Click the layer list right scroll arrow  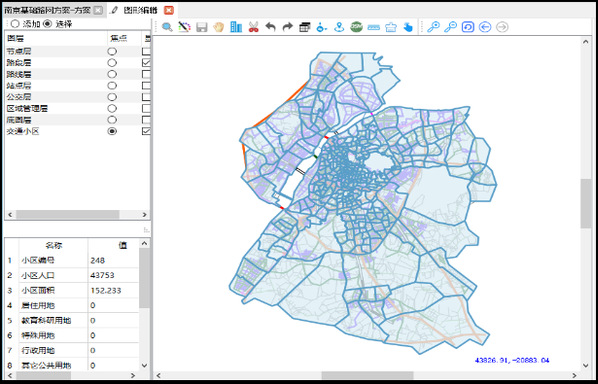coord(145,215)
